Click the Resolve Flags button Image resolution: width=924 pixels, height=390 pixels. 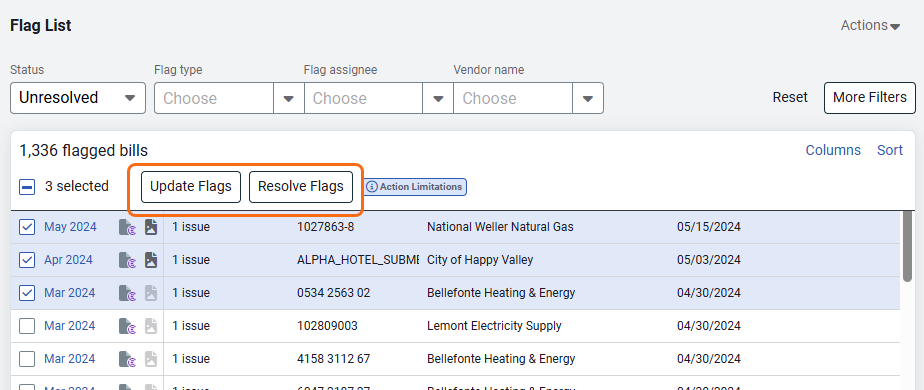pyautogui.click(x=301, y=187)
